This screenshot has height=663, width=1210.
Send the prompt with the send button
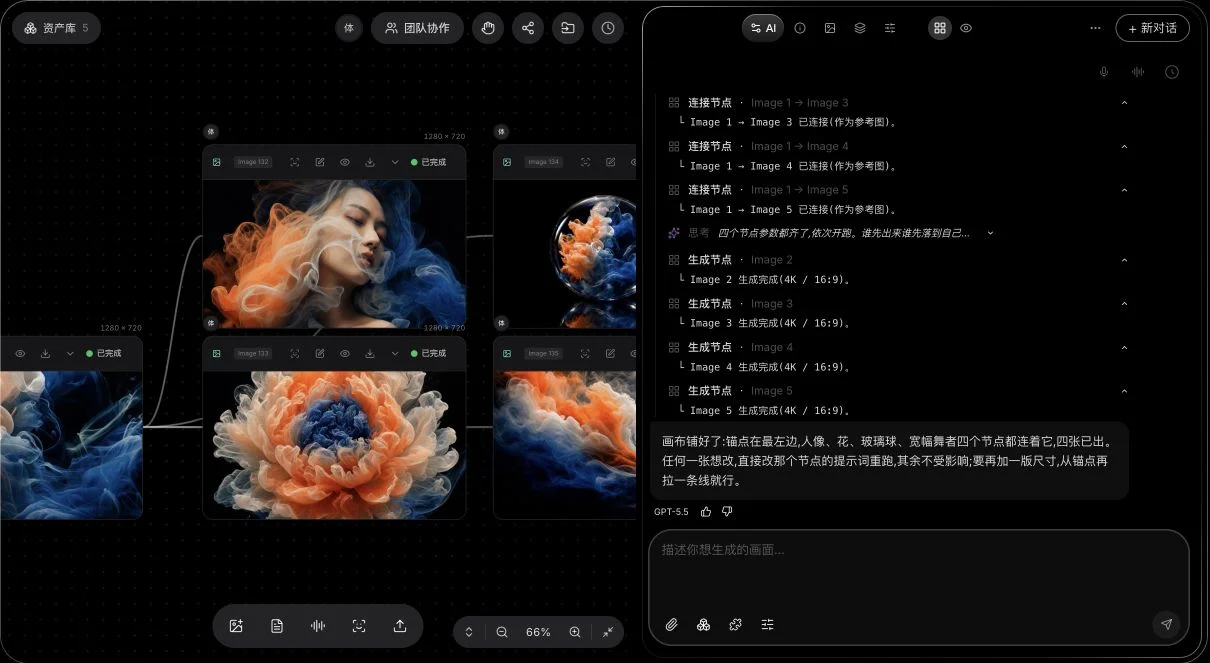click(x=1165, y=624)
